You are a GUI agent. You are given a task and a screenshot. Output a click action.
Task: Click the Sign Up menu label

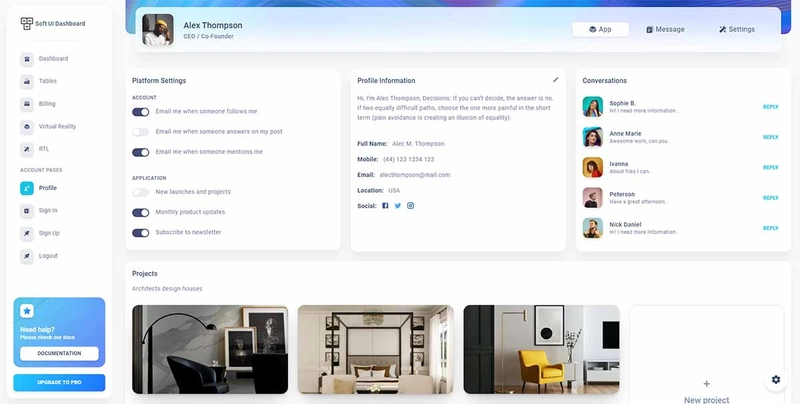click(49, 233)
